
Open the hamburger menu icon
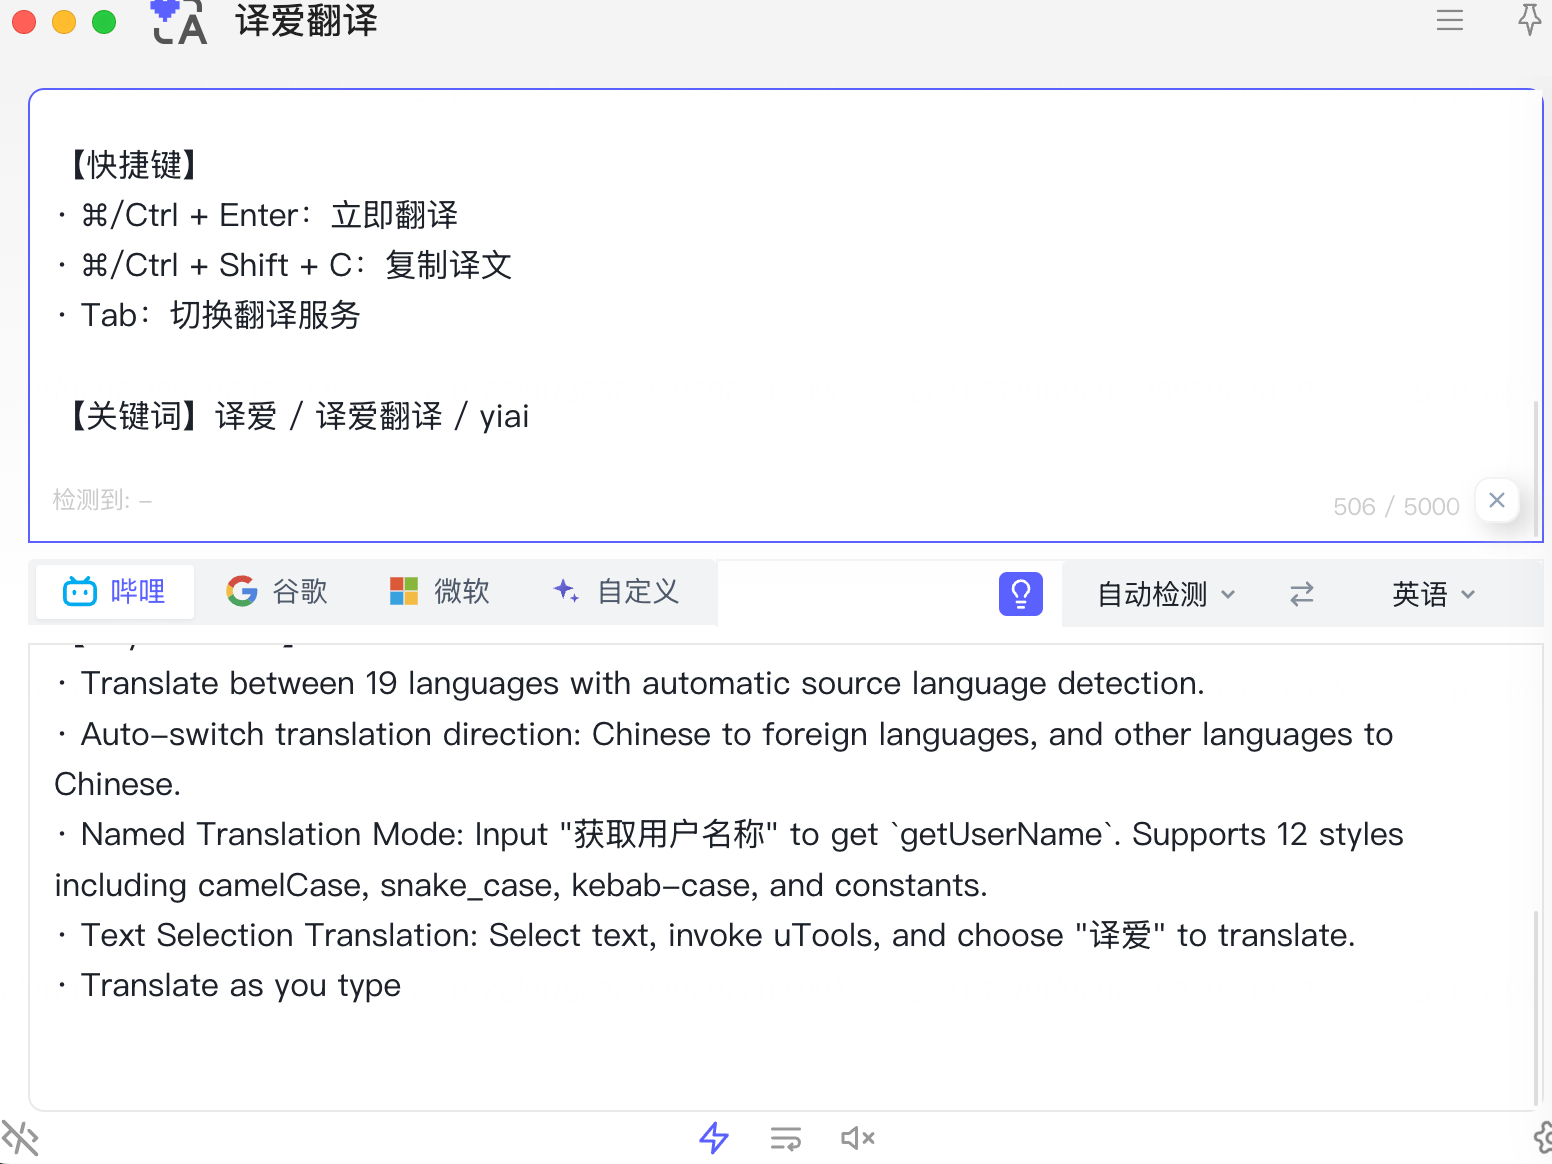tap(1449, 20)
